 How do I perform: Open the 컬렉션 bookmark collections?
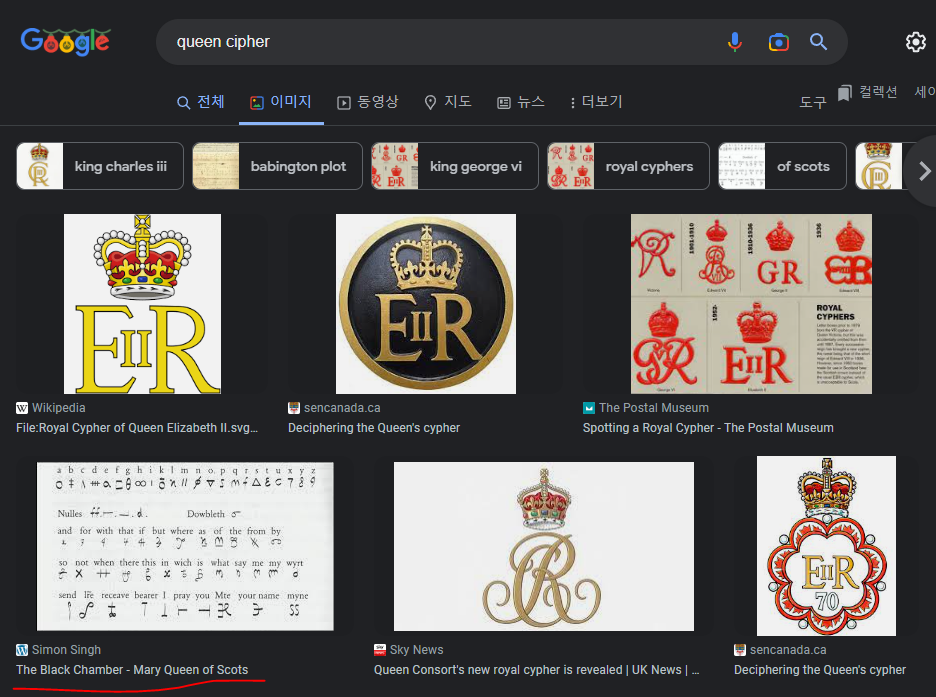(x=867, y=92)
